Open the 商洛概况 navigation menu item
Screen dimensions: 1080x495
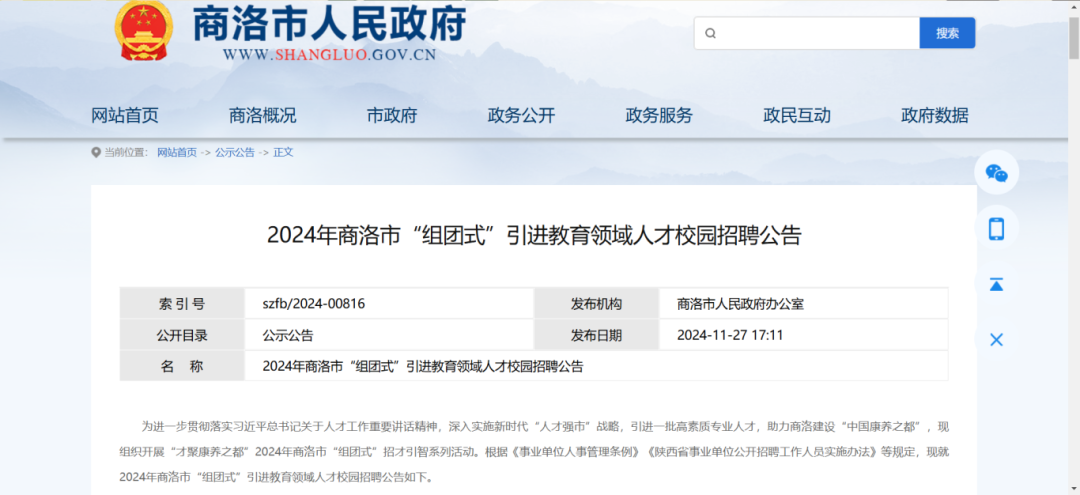point(262,115)
